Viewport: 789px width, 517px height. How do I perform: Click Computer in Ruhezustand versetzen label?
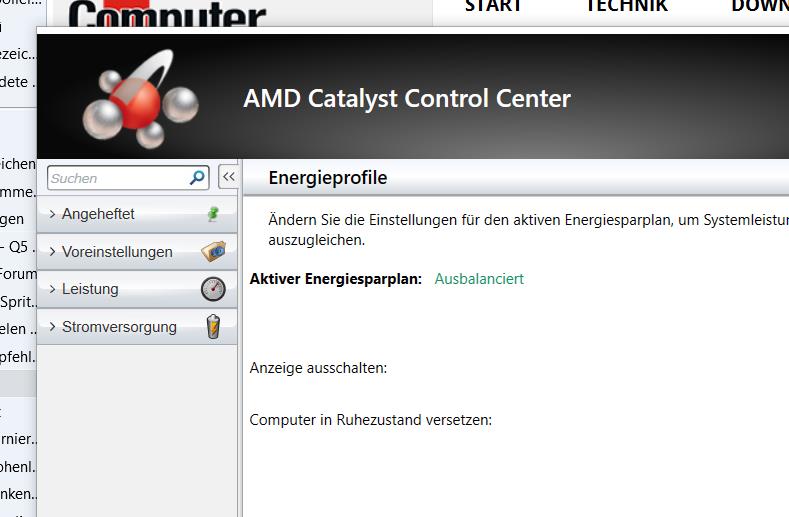coord(370,420)
